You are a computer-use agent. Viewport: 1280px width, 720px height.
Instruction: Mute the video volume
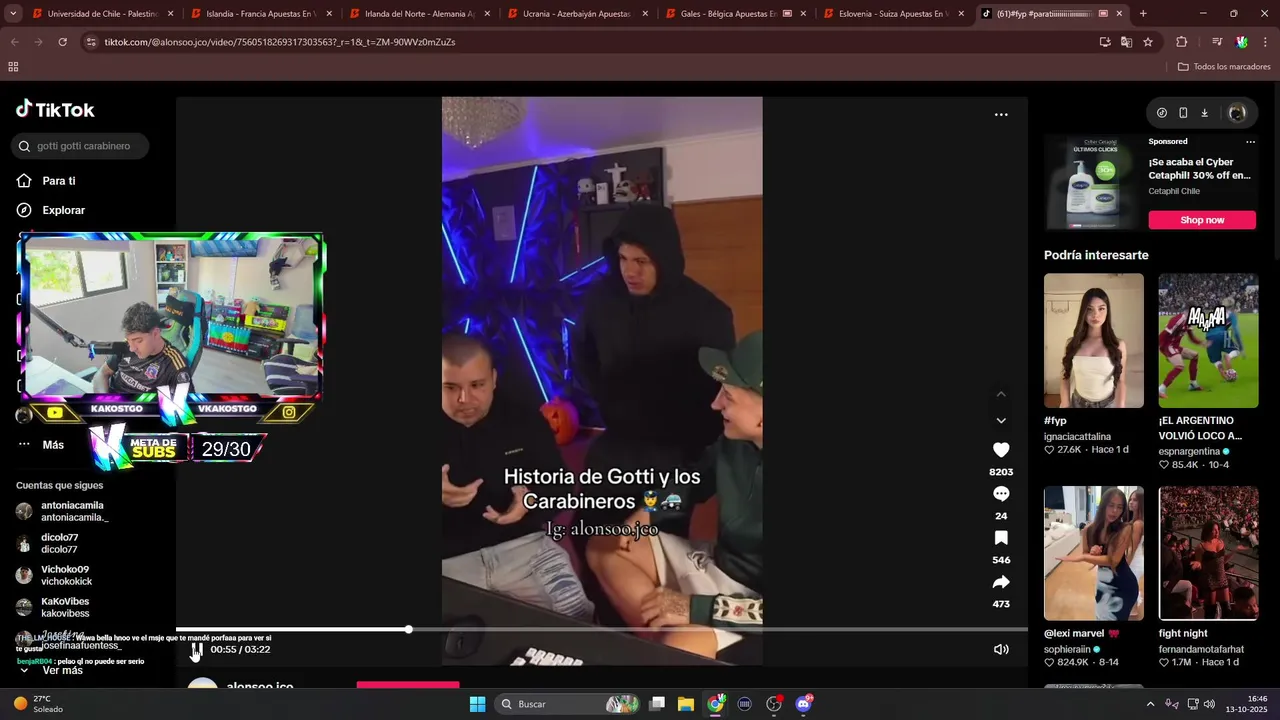click(x=1001, y=650)
